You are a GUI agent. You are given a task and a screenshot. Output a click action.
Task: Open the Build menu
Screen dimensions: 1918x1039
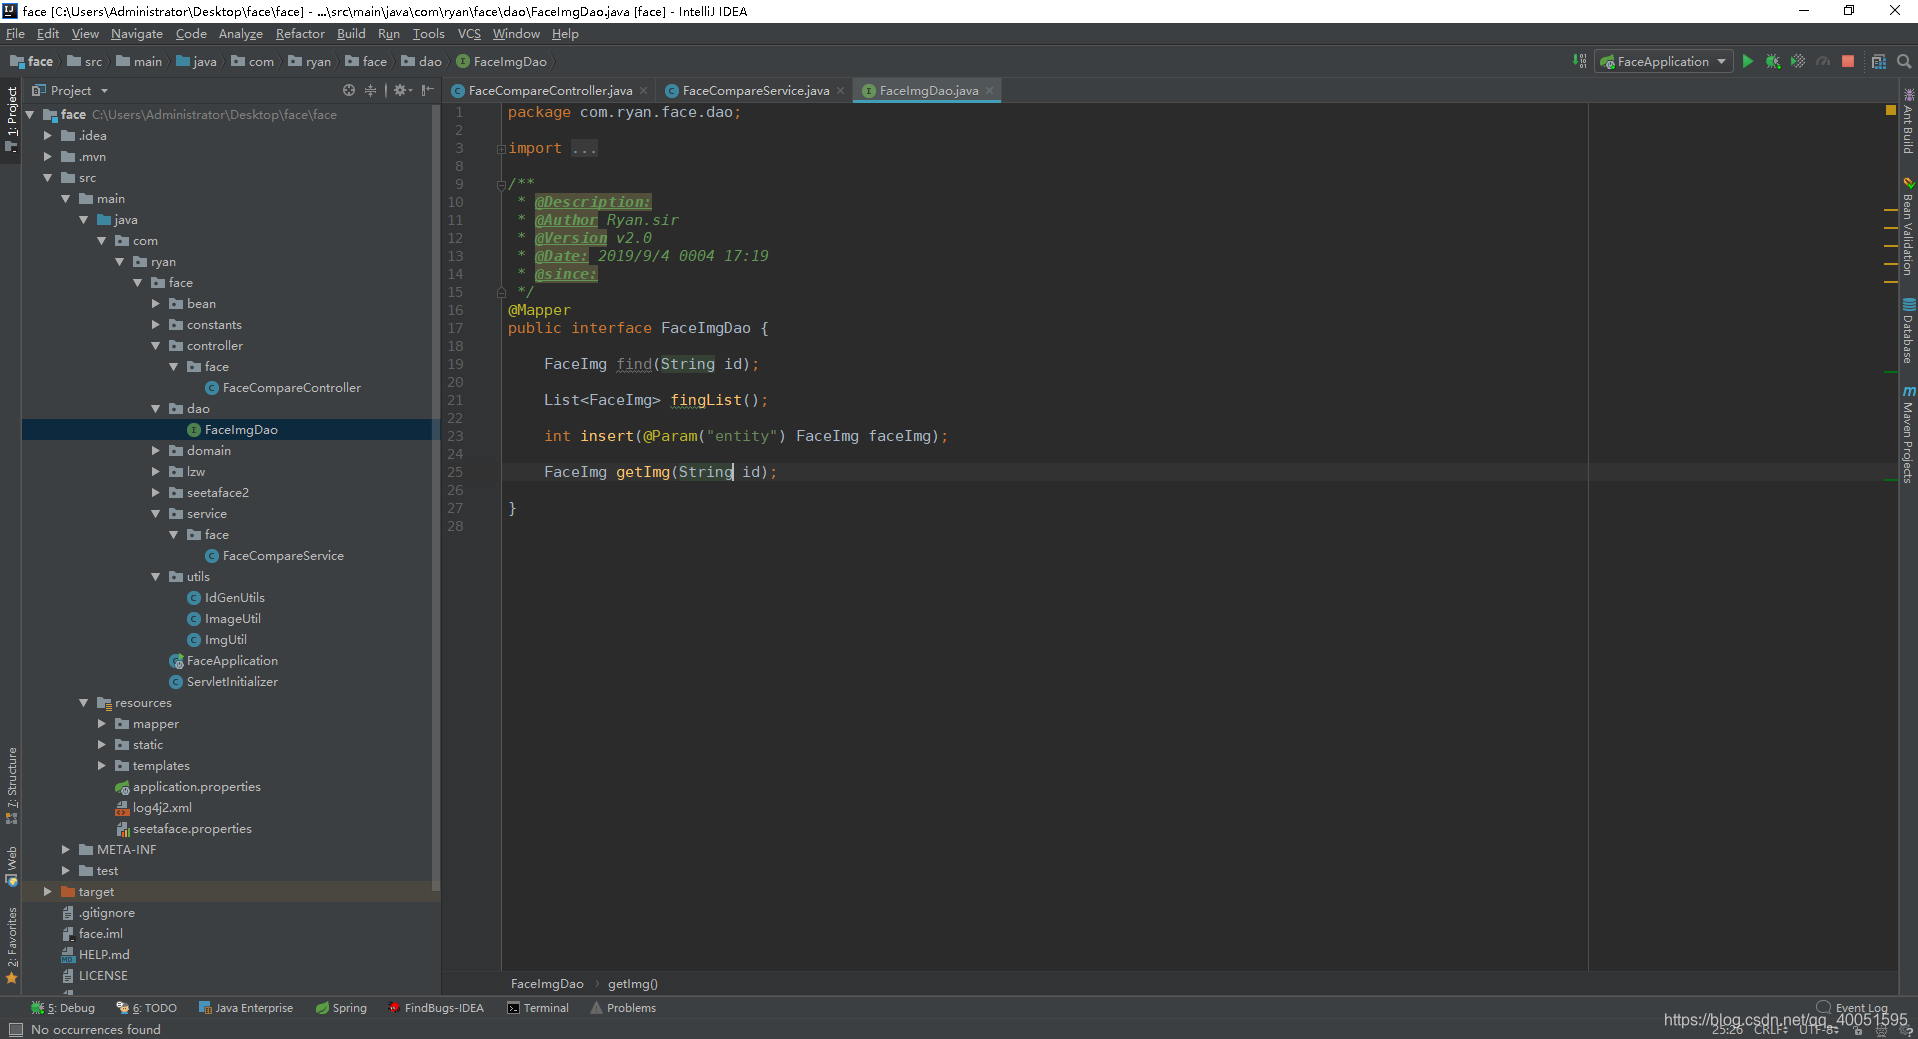tap(351, 34)
